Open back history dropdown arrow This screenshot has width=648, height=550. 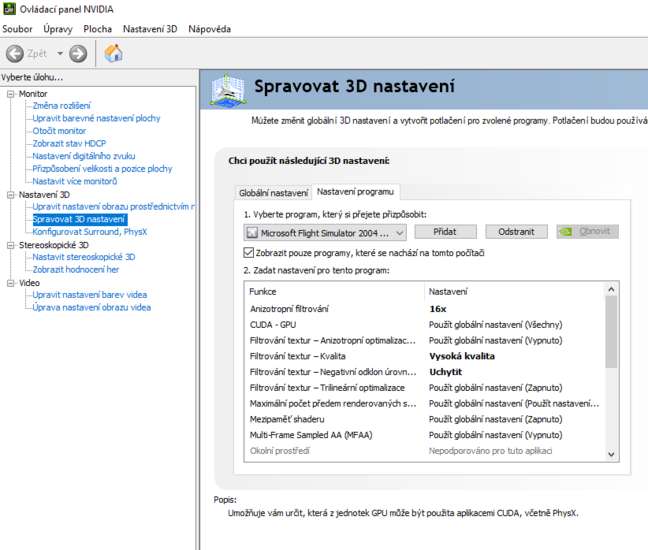tap(60, 54)
